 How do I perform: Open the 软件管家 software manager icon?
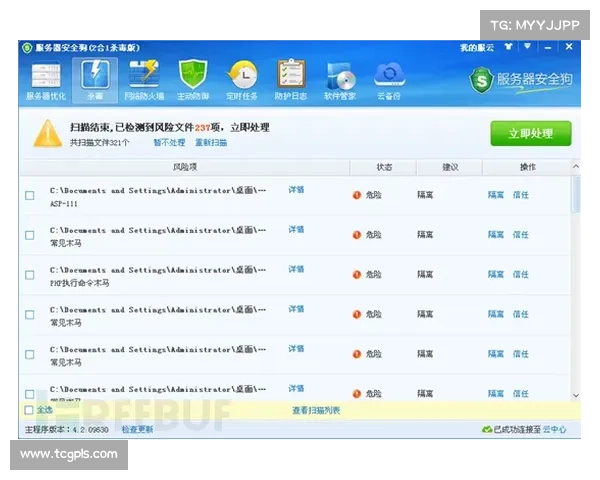pos(339,80)
